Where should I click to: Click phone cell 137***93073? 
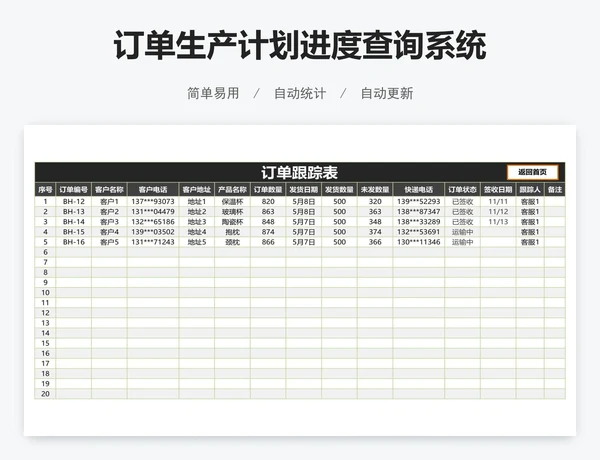tap(153, 201)
